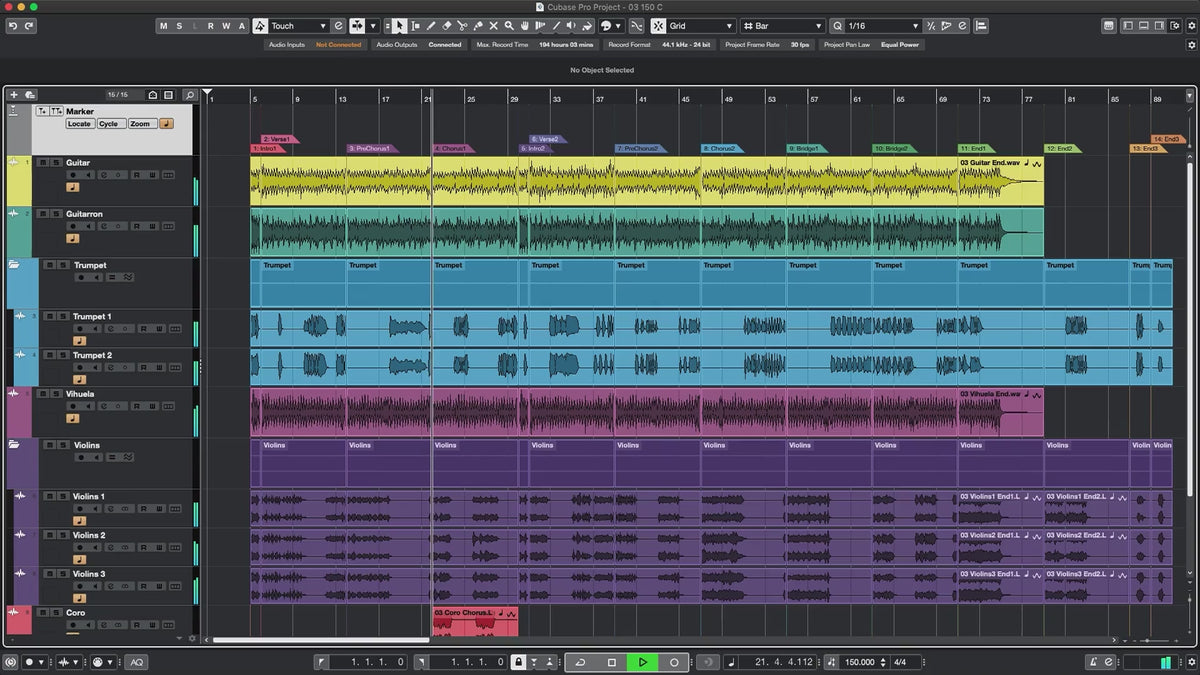This screenshot has width=1200, height=675.
Task: Choose the Draw pencil tool
Action: [x=431, y=26]
